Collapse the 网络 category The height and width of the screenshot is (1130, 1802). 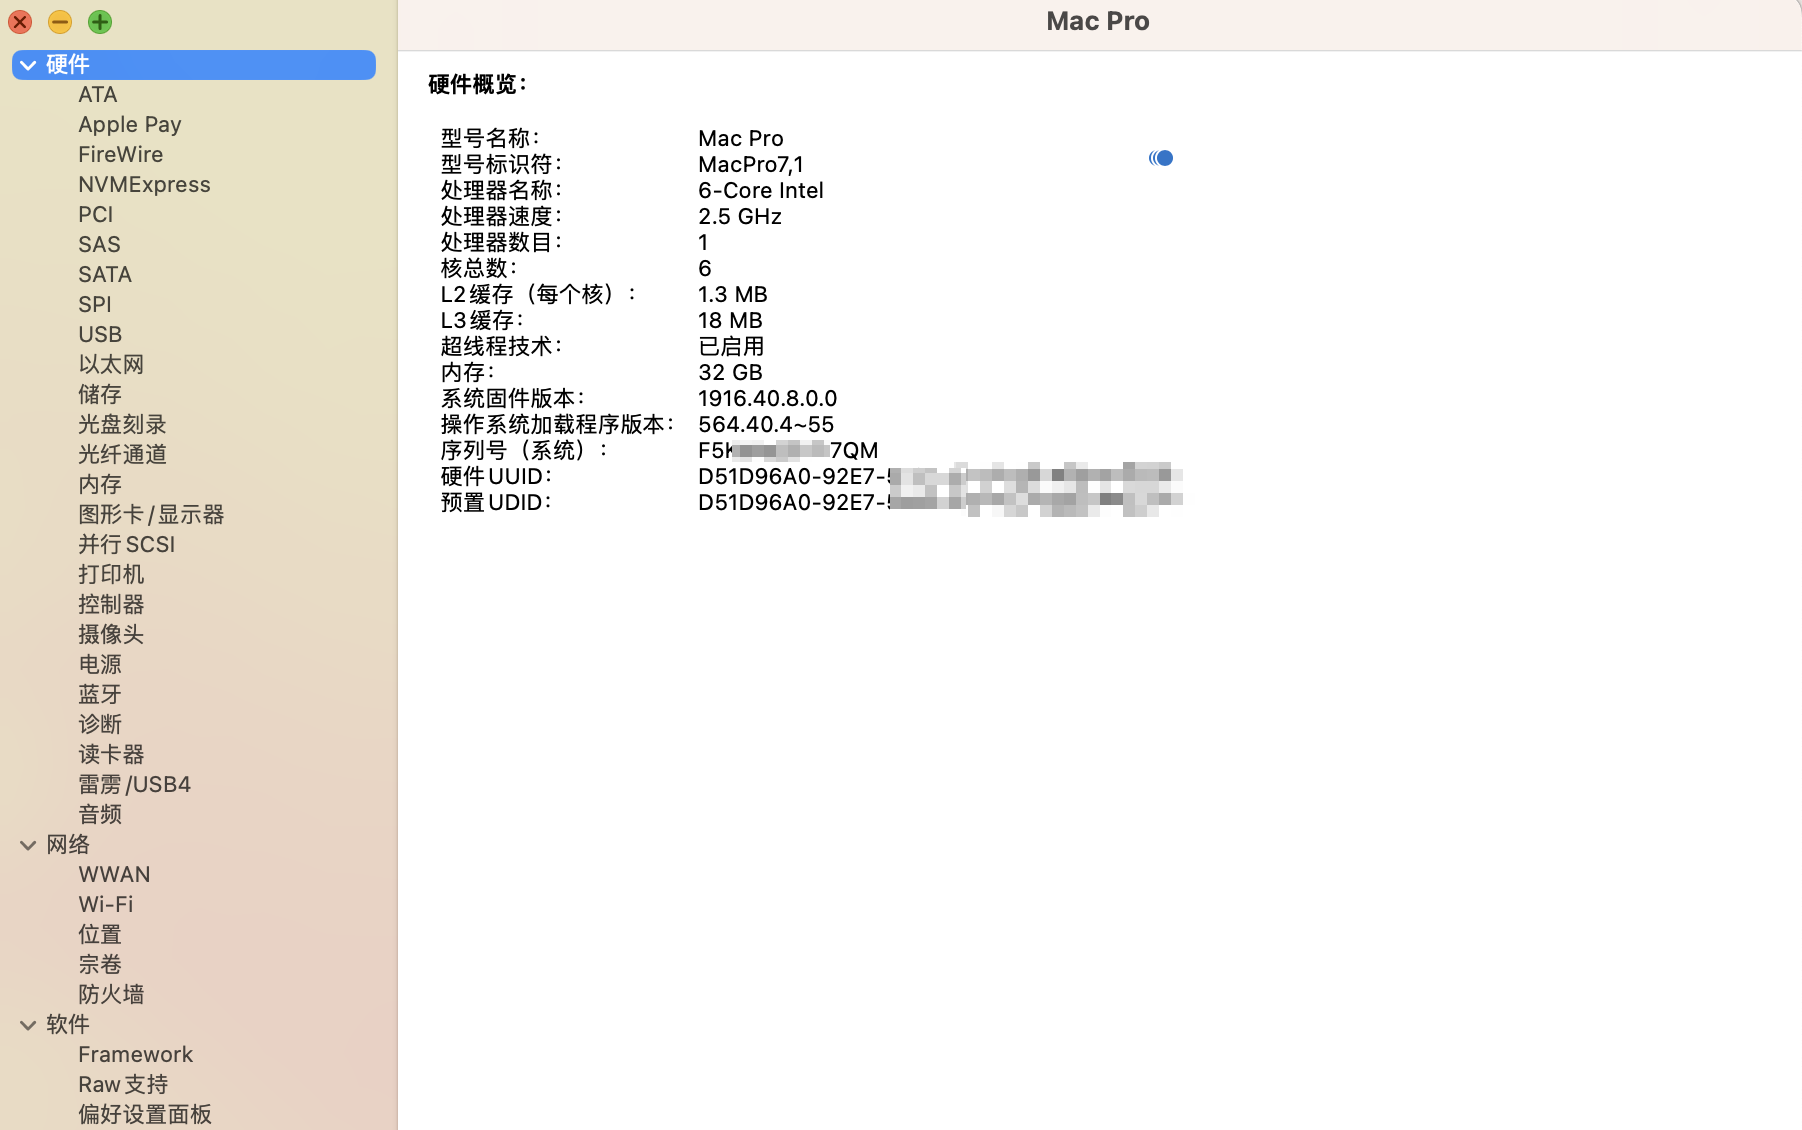tap(27, 844)
